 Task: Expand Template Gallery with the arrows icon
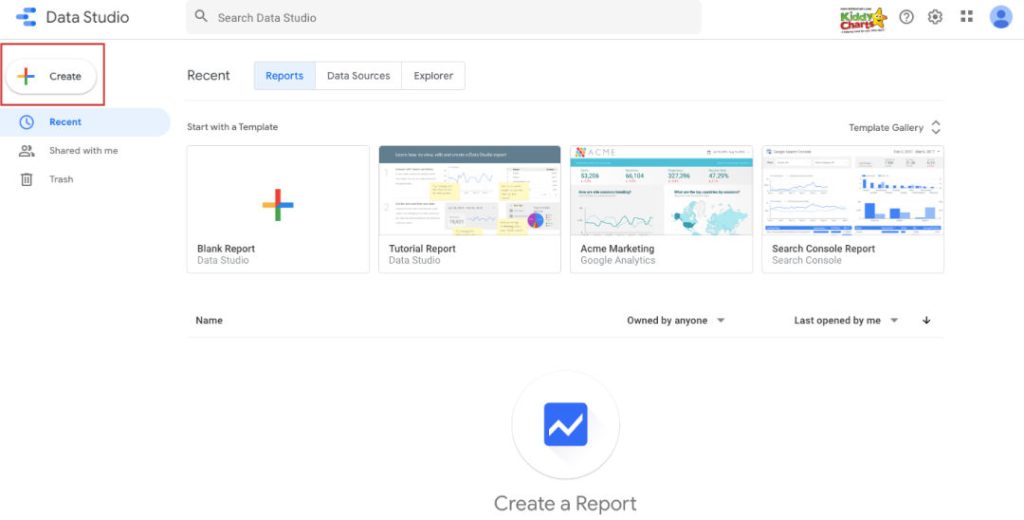click(x=936, y=127)
